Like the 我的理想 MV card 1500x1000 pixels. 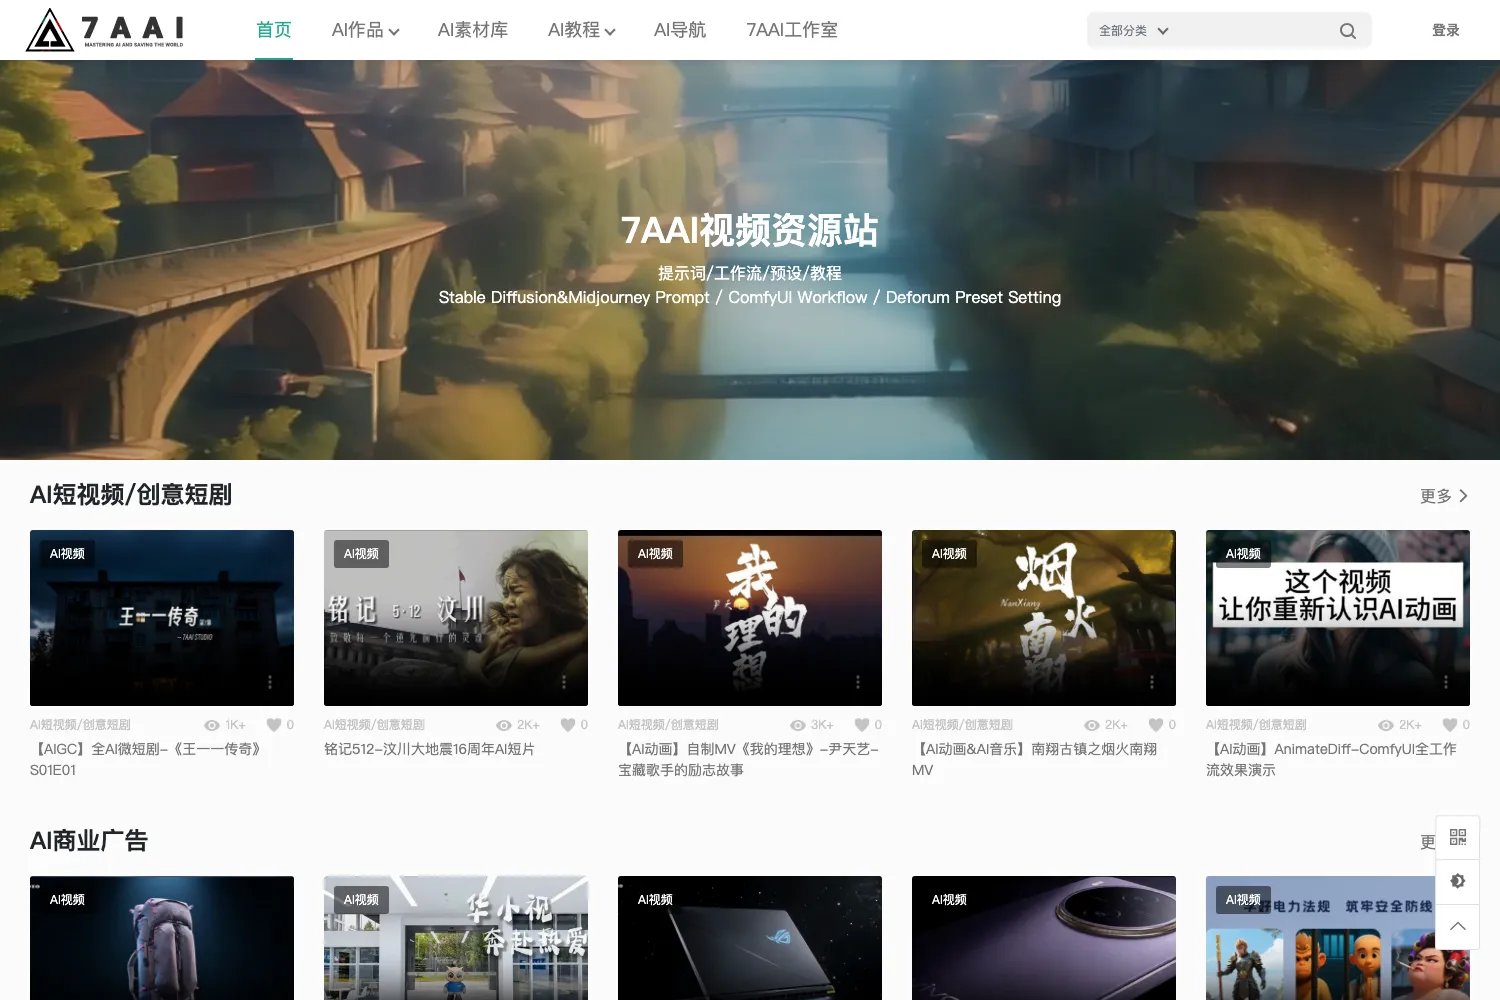click(862, 725)
